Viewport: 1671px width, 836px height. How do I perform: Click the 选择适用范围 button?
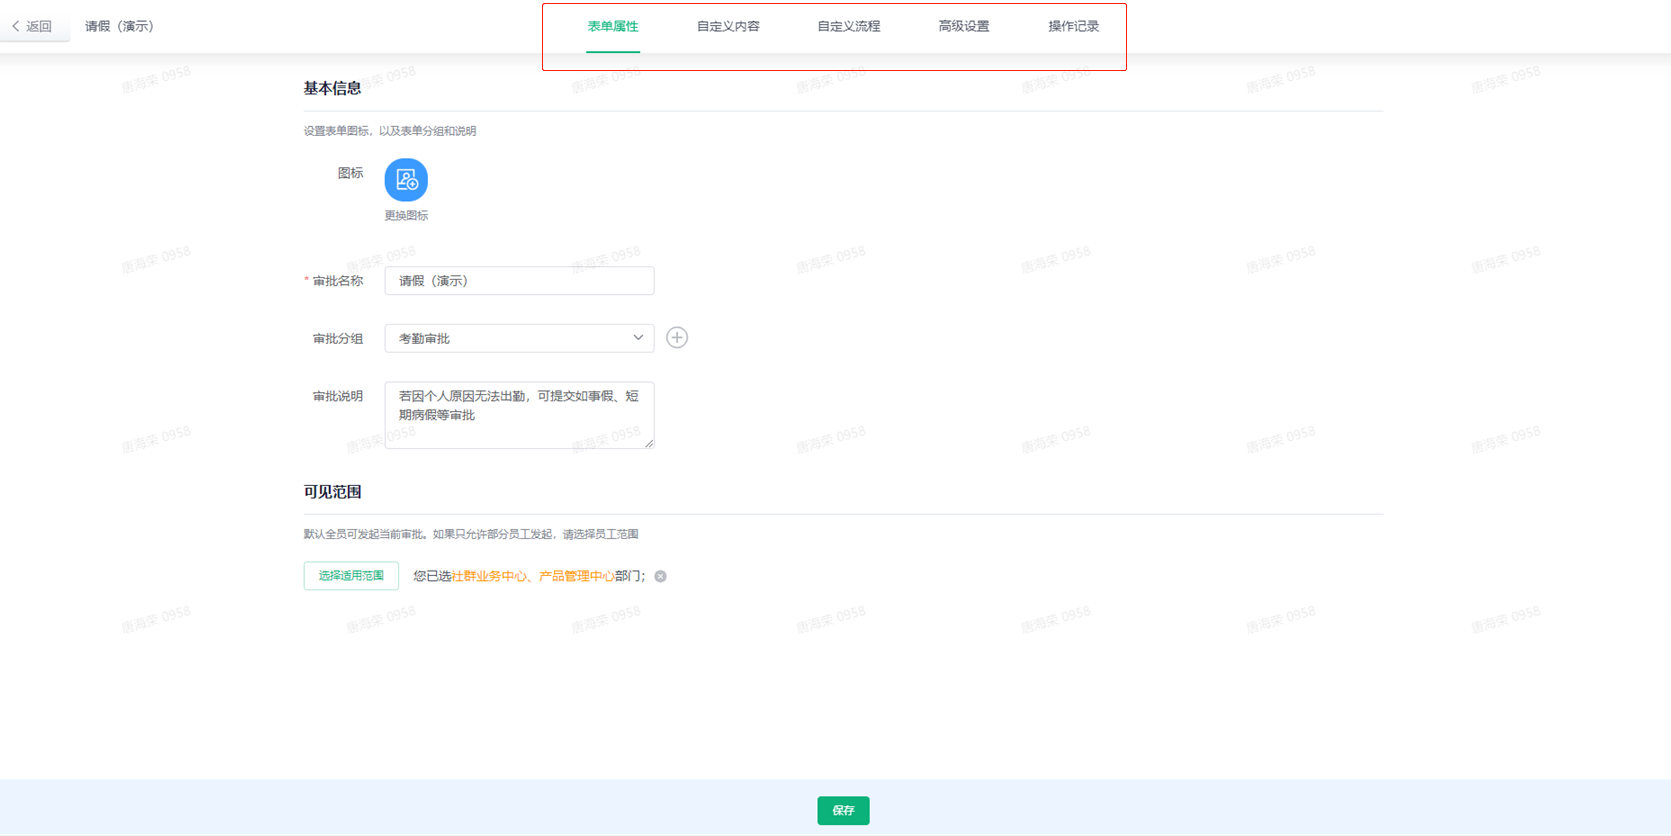click(351, 576)
